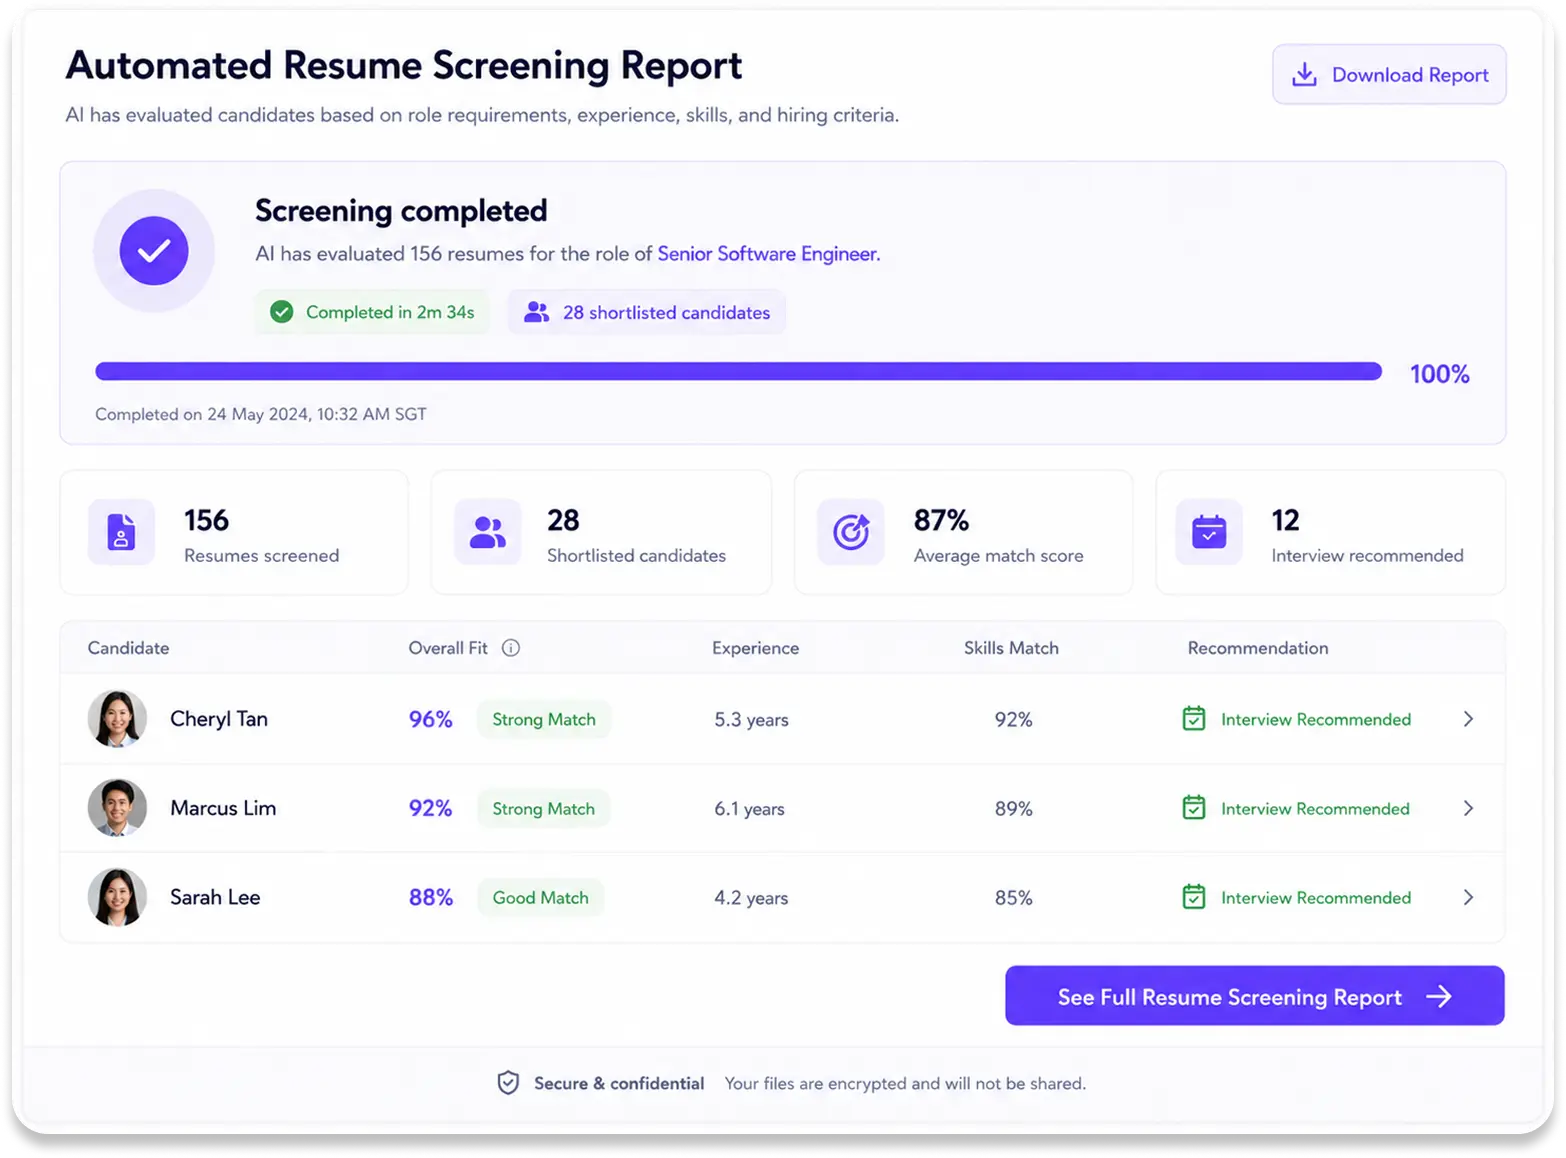Click the 92% overall fit score
Image resolution: width=1566 pixels, height=1158 pixels.
pyautogui.click(x=431, y=808)
